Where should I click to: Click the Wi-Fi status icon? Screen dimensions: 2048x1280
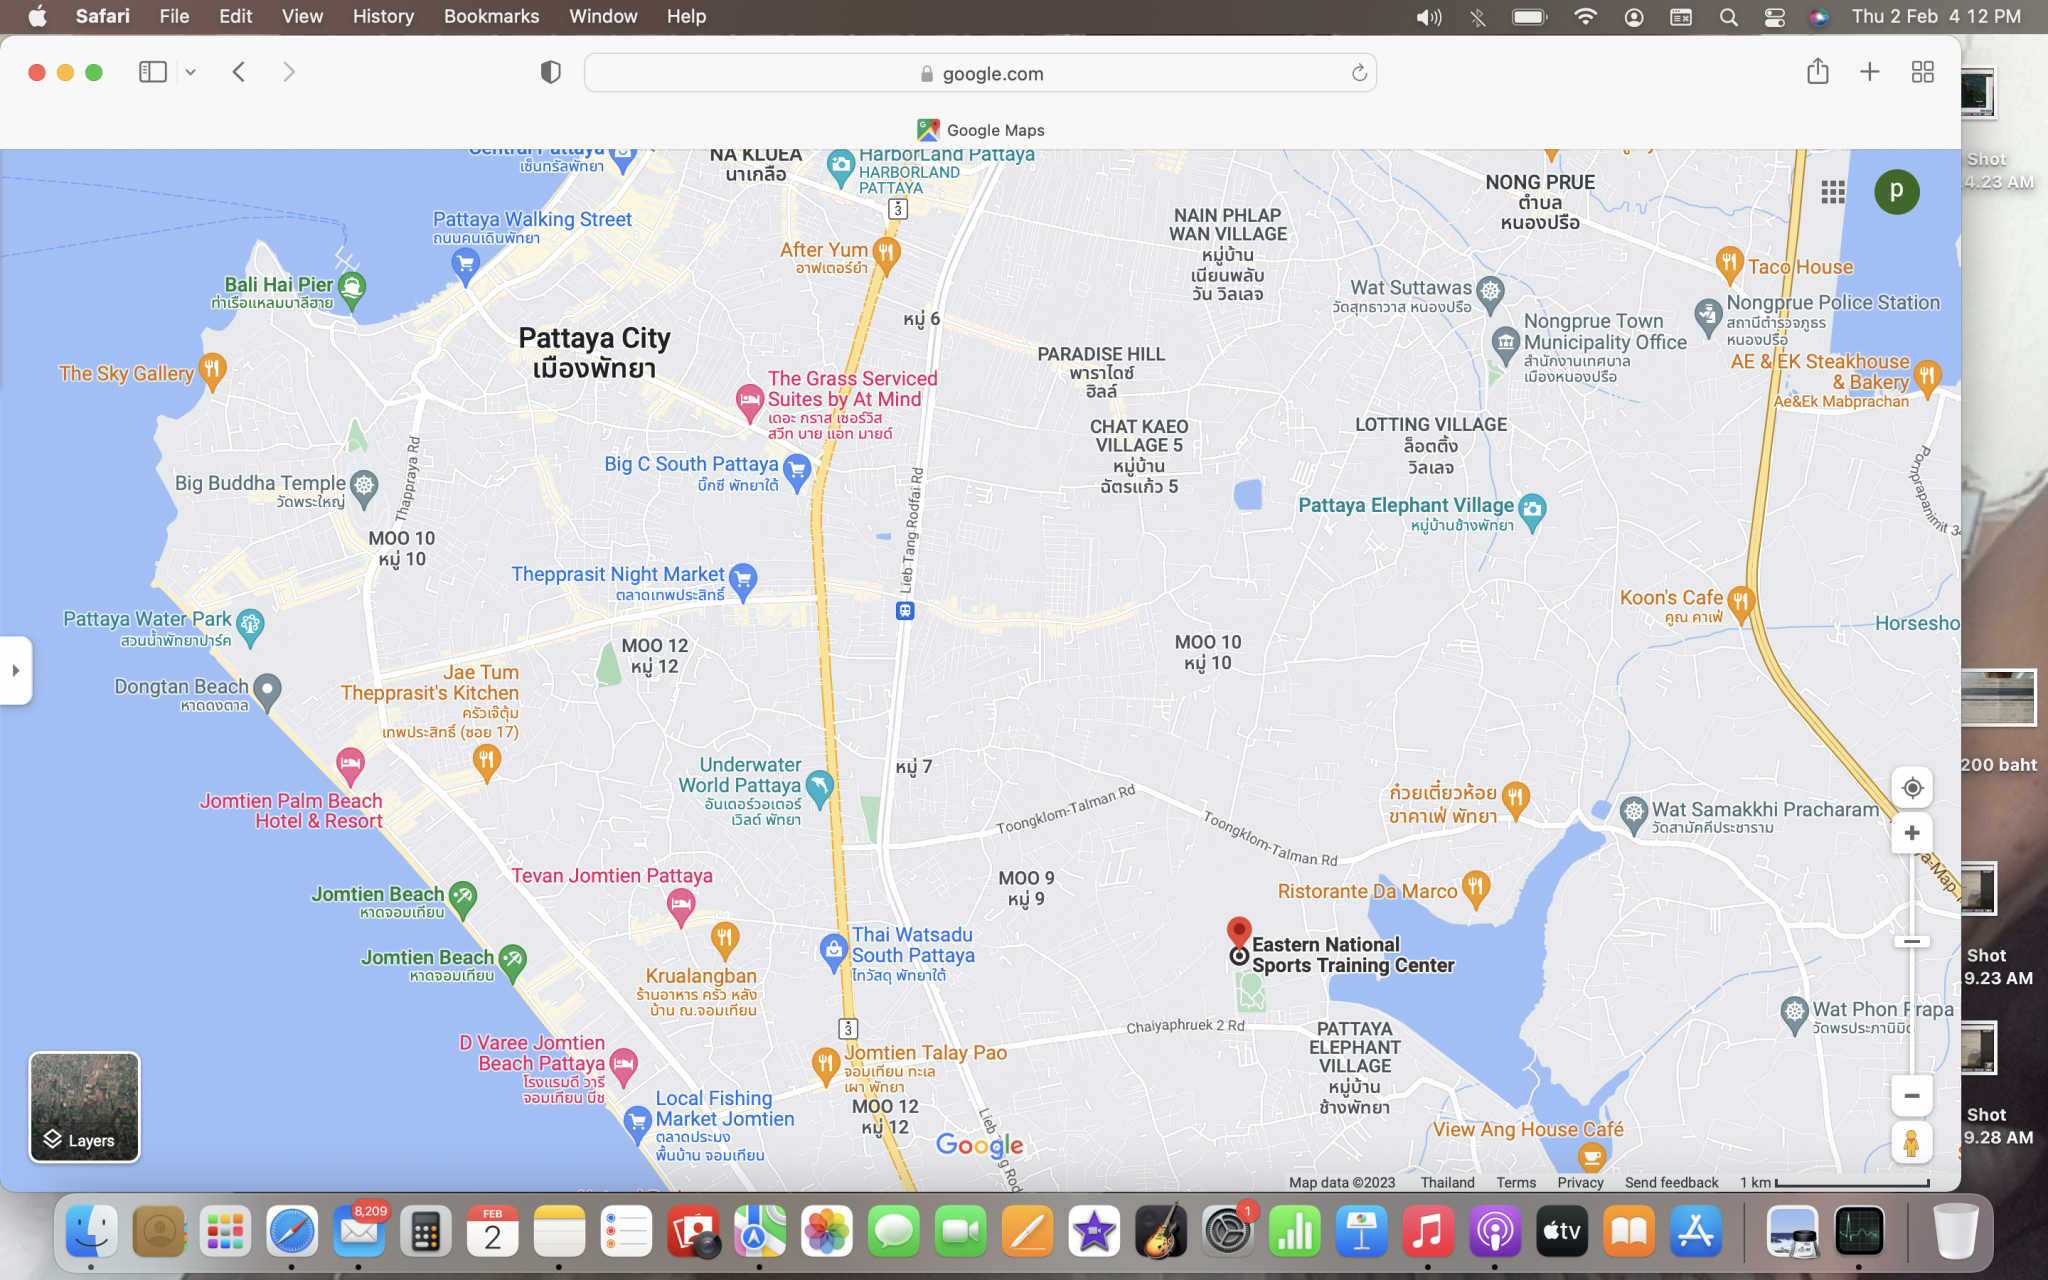[x=1584, y=17]
